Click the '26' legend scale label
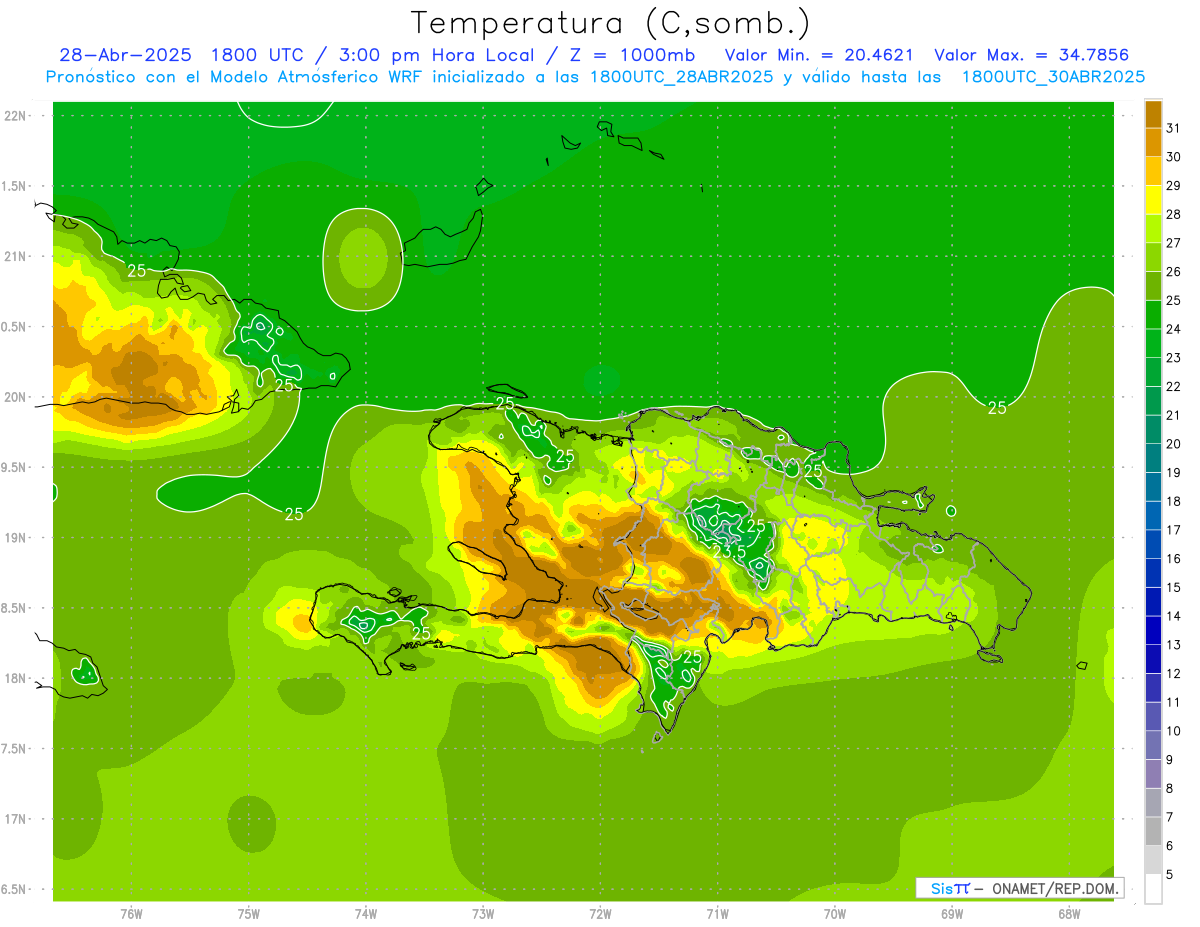The image size is (1200, 927). [1173, 271]
